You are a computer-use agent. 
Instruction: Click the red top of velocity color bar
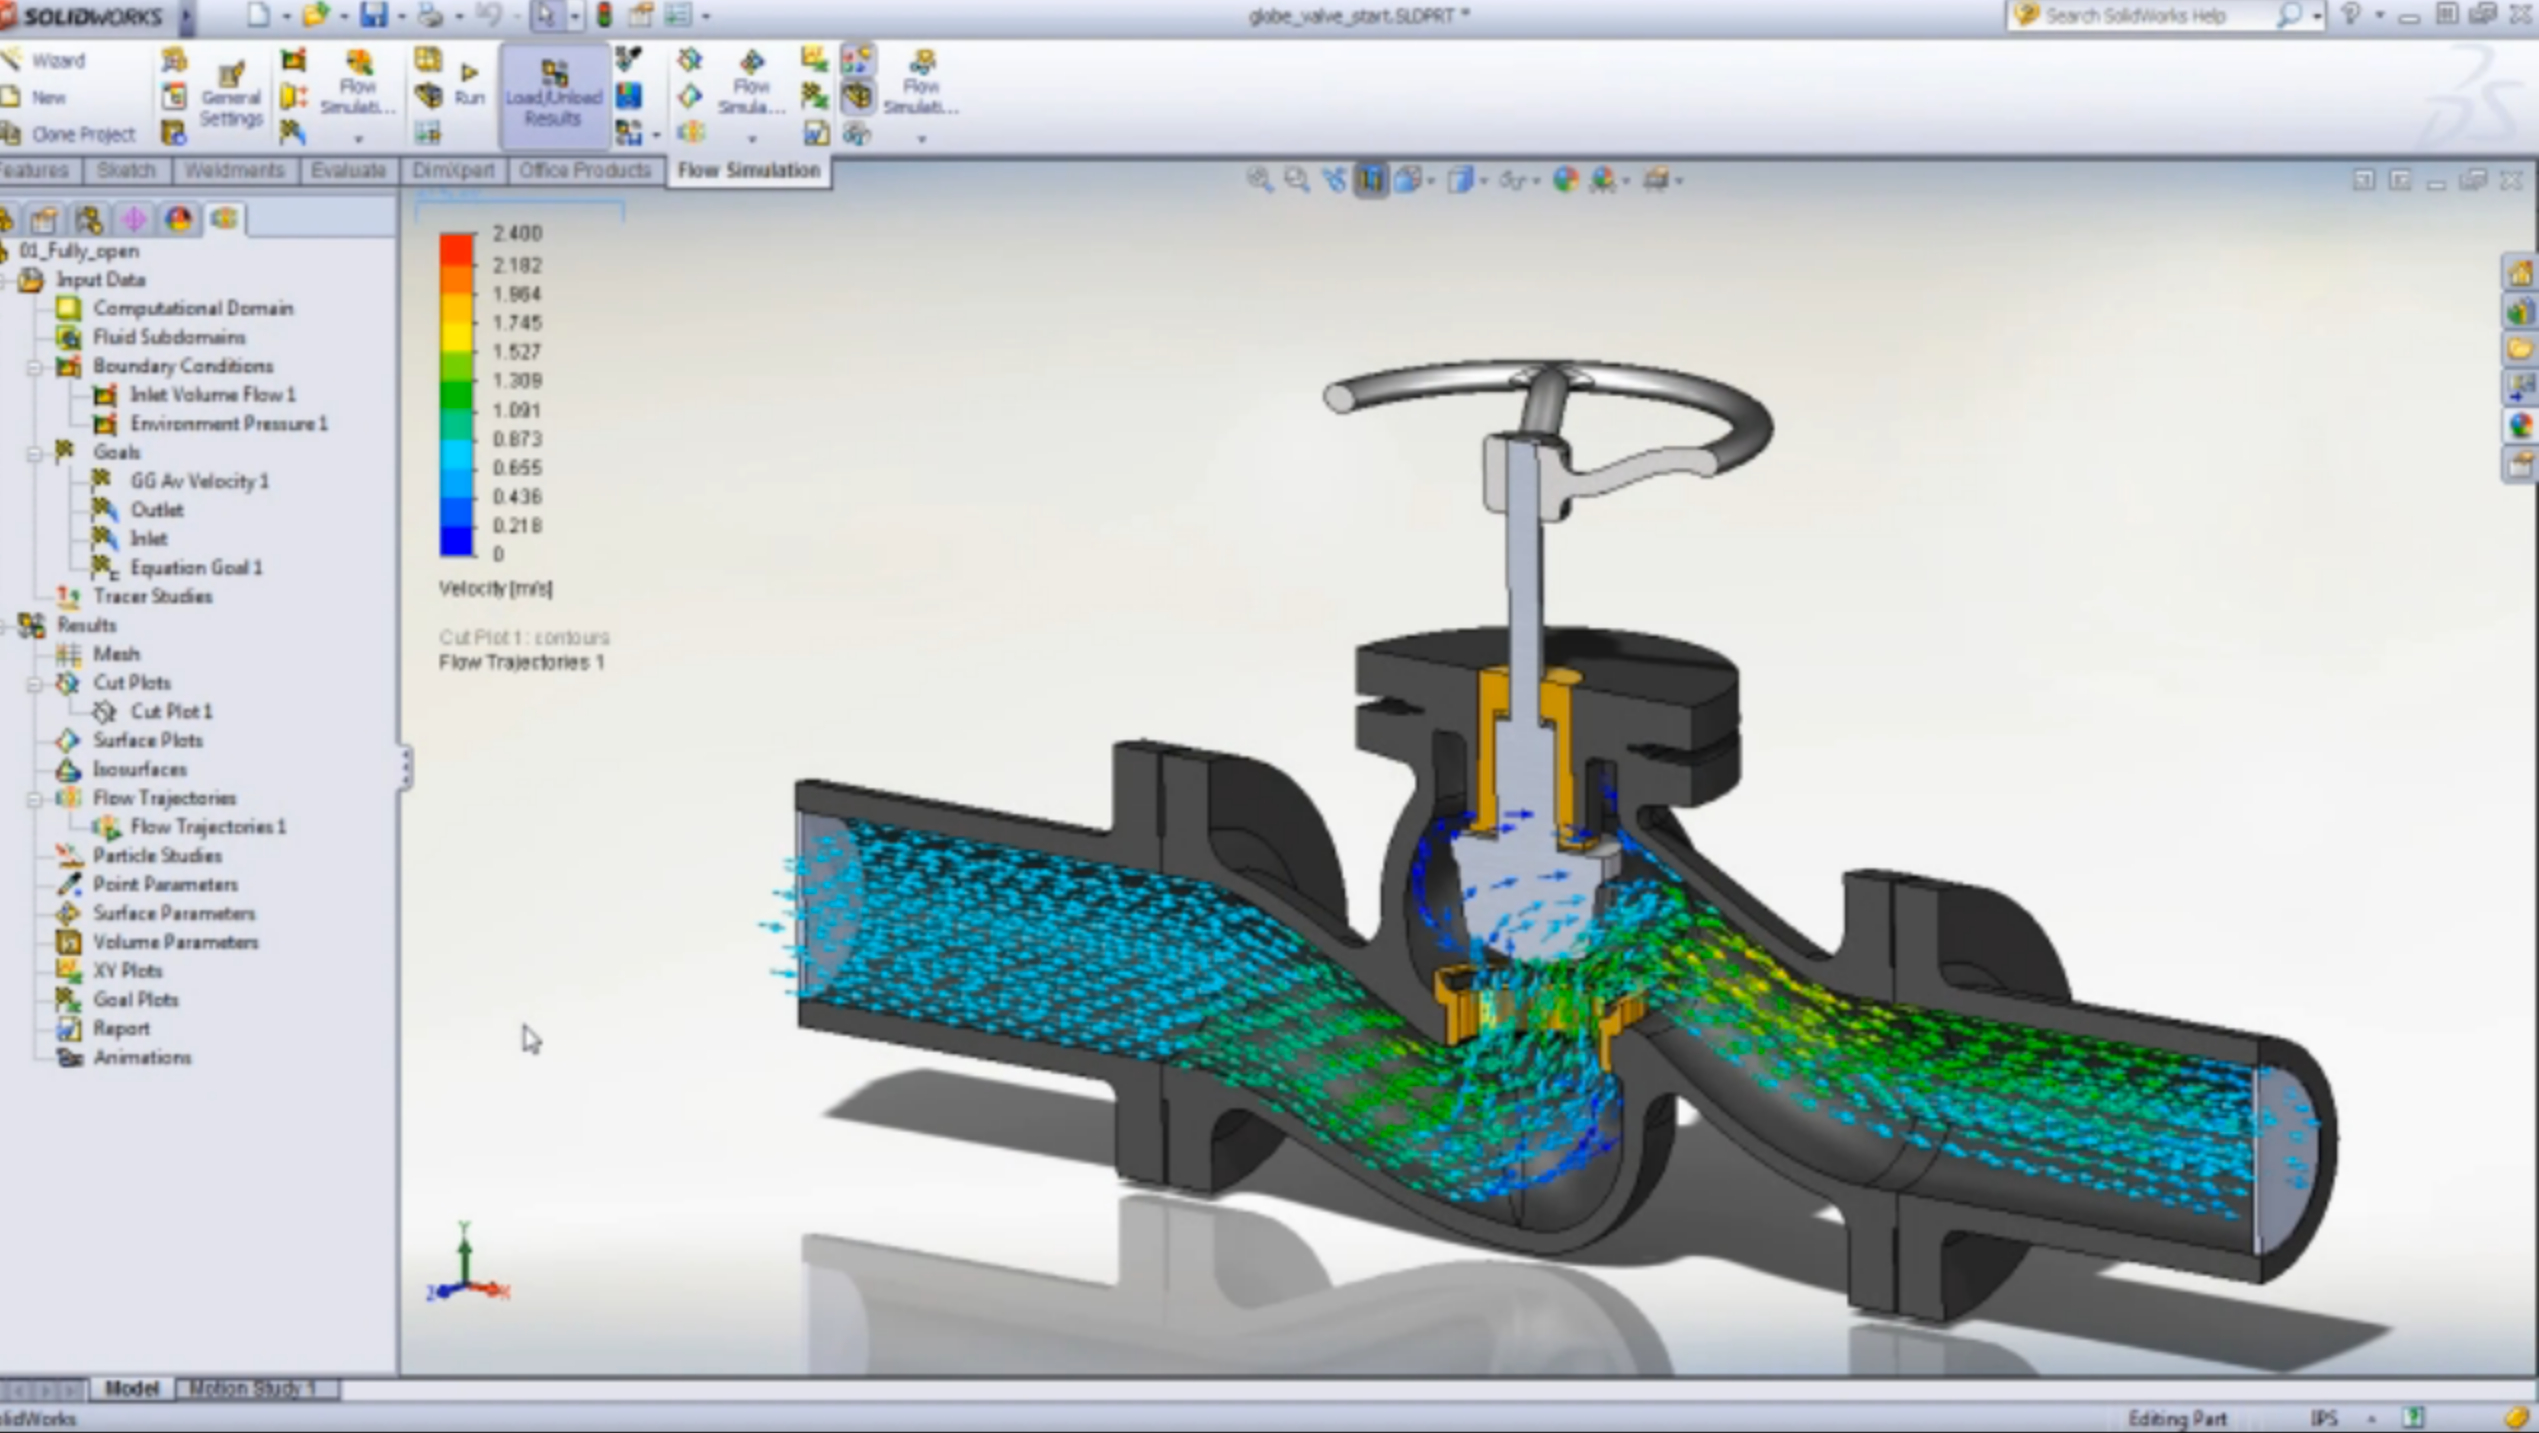pos(456,248)
